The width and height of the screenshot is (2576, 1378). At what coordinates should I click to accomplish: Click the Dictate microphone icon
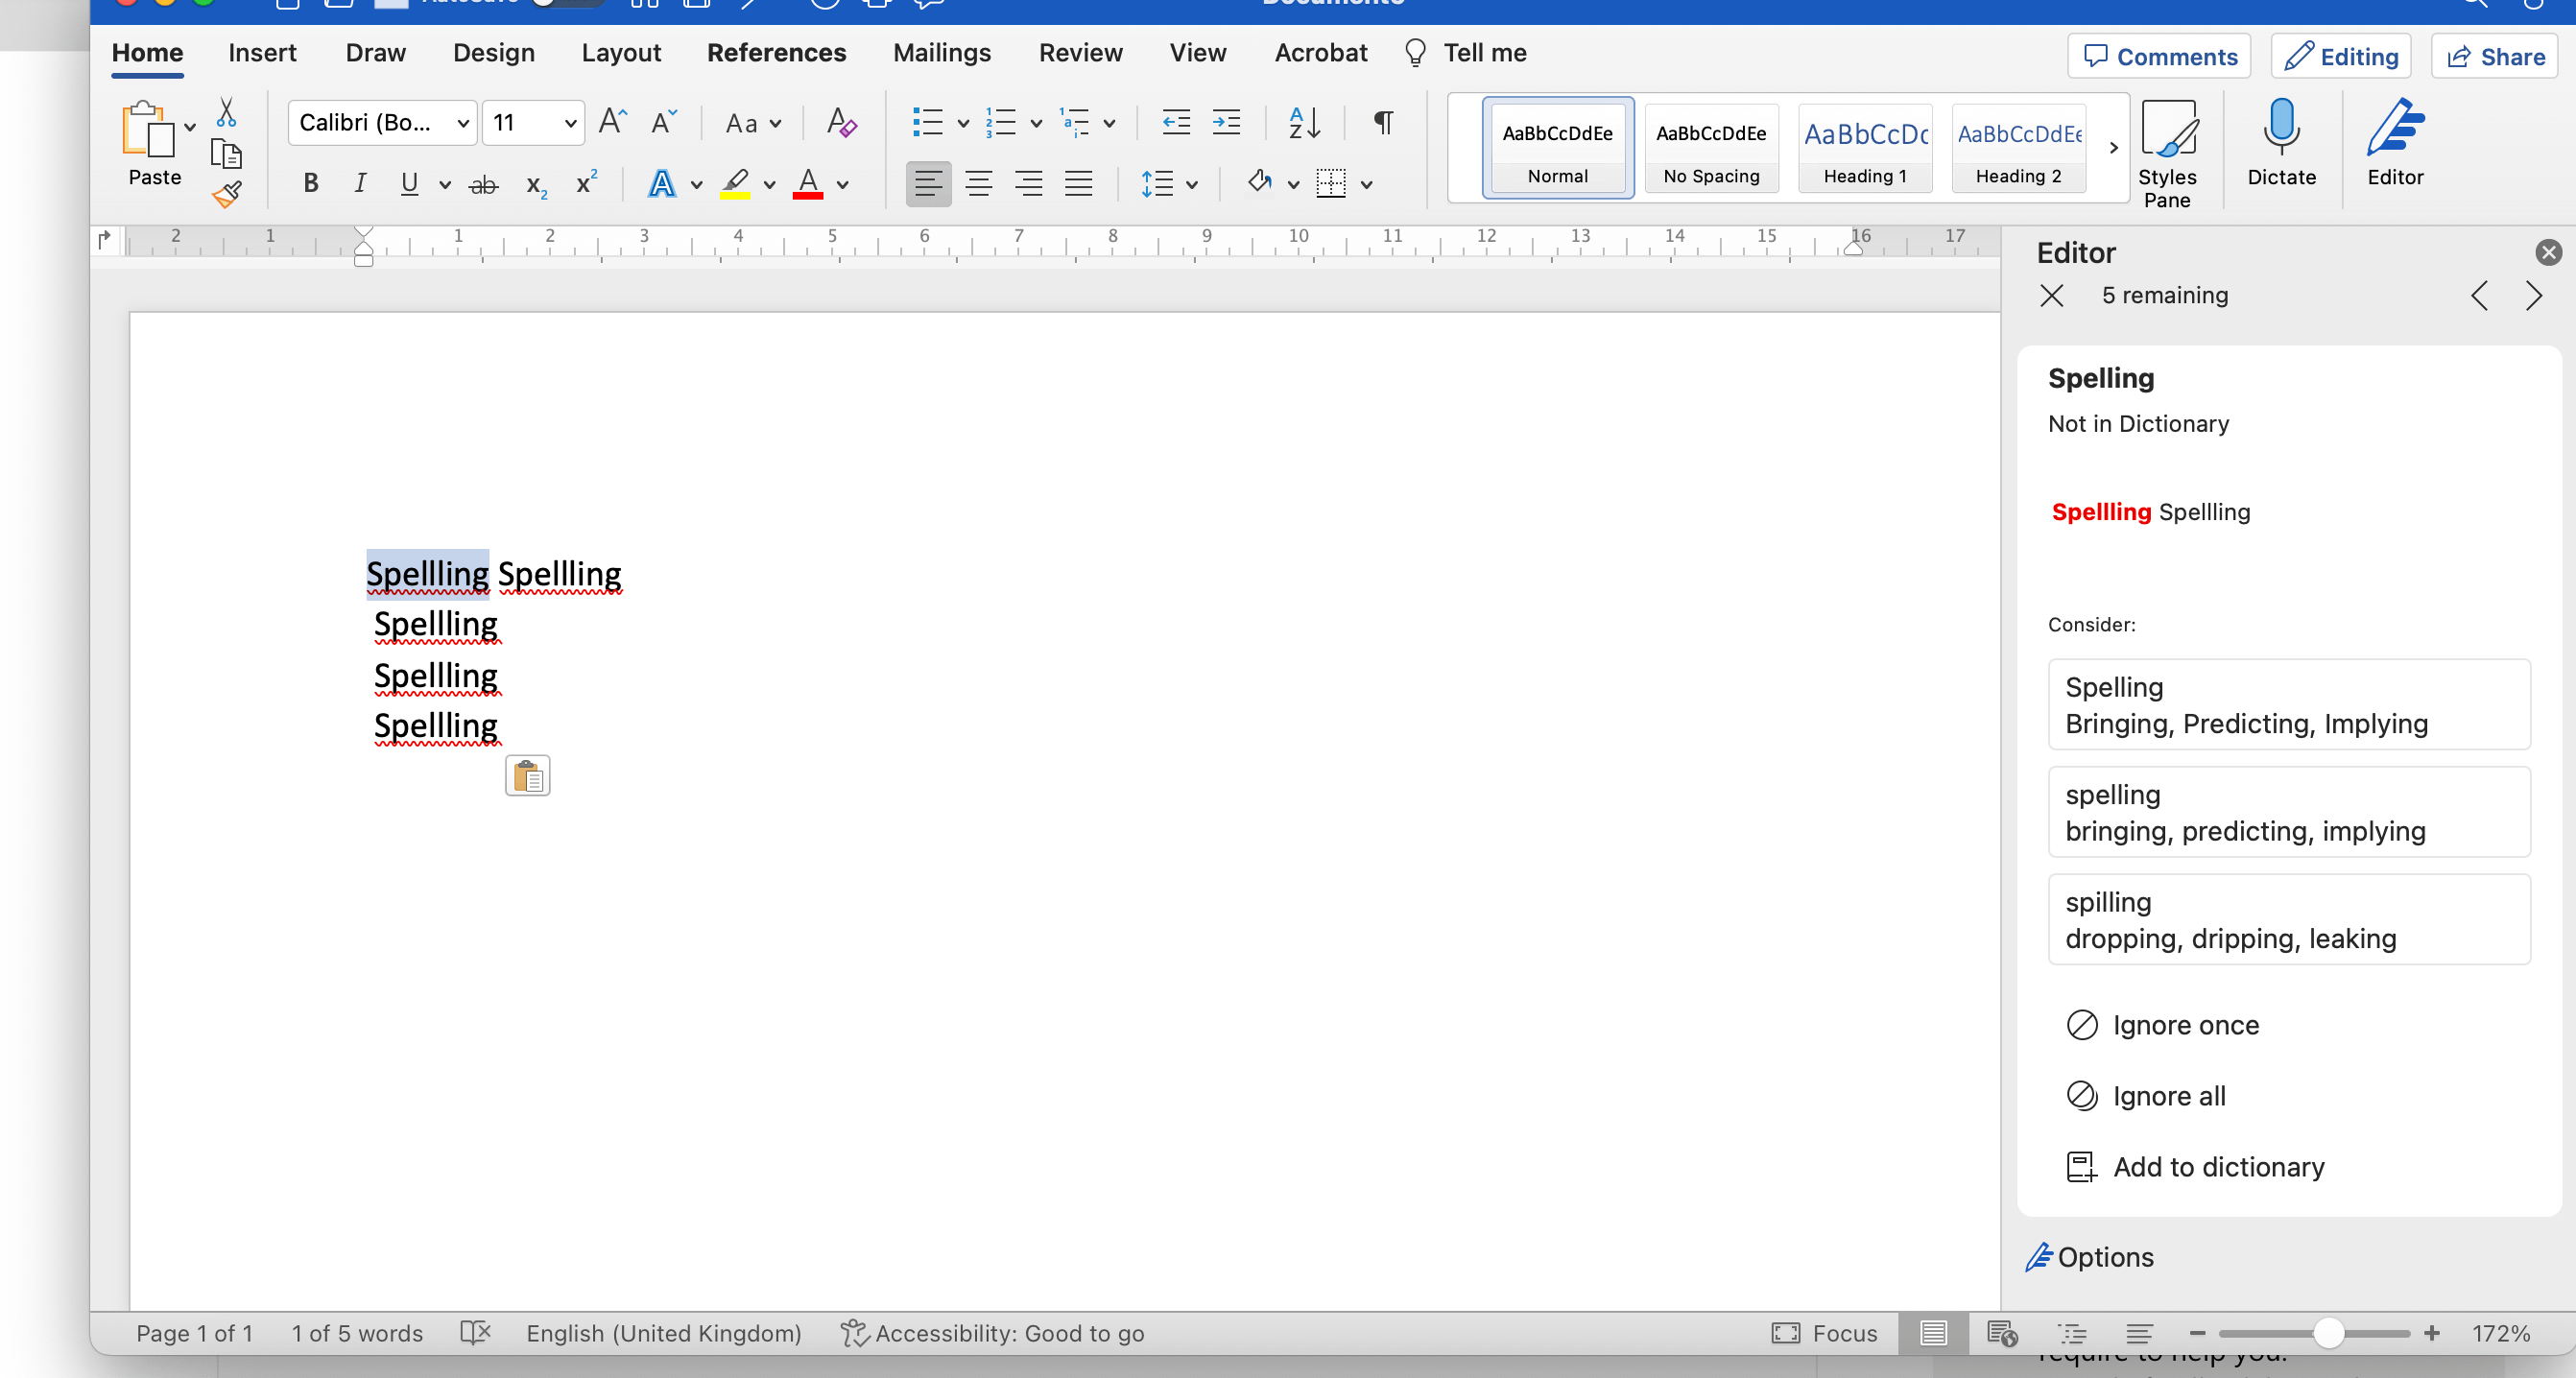(2281, 129)
